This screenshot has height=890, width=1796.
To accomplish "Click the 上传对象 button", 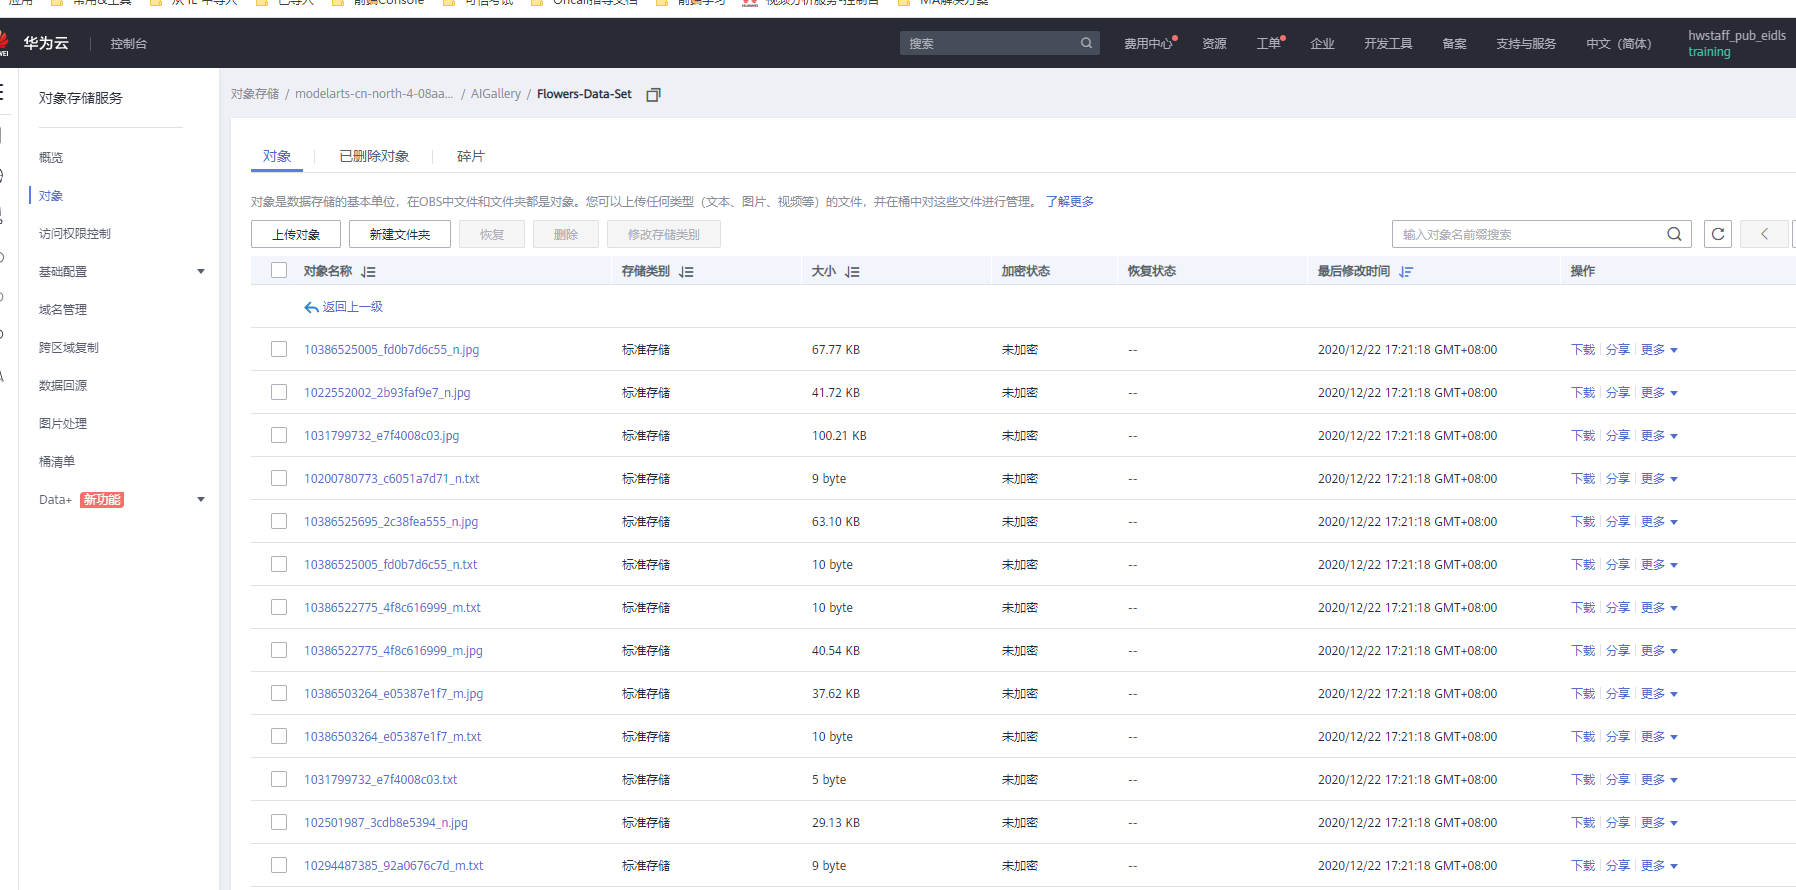I will pos(296,234).
